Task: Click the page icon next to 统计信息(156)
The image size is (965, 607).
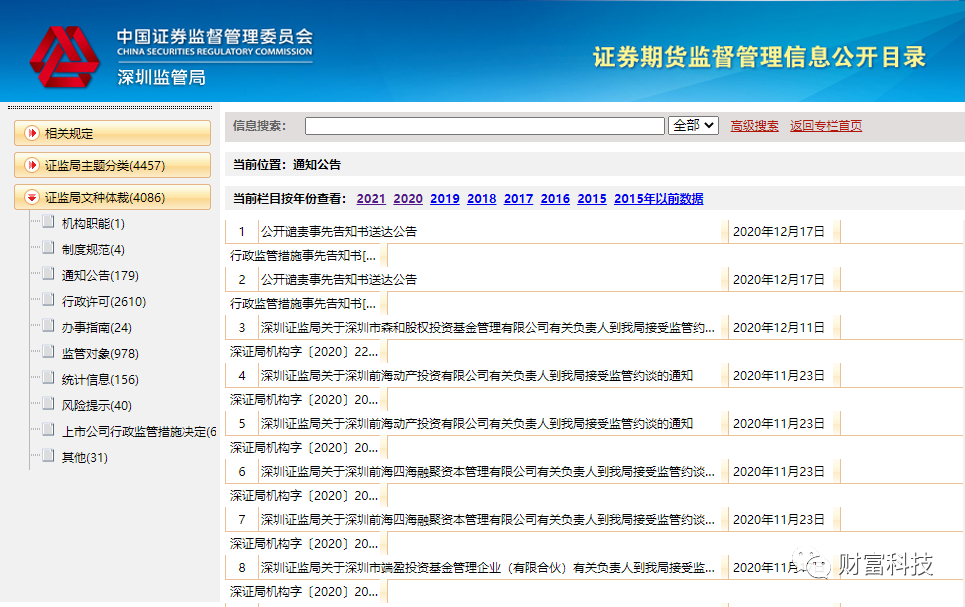Action: [48, 378]
